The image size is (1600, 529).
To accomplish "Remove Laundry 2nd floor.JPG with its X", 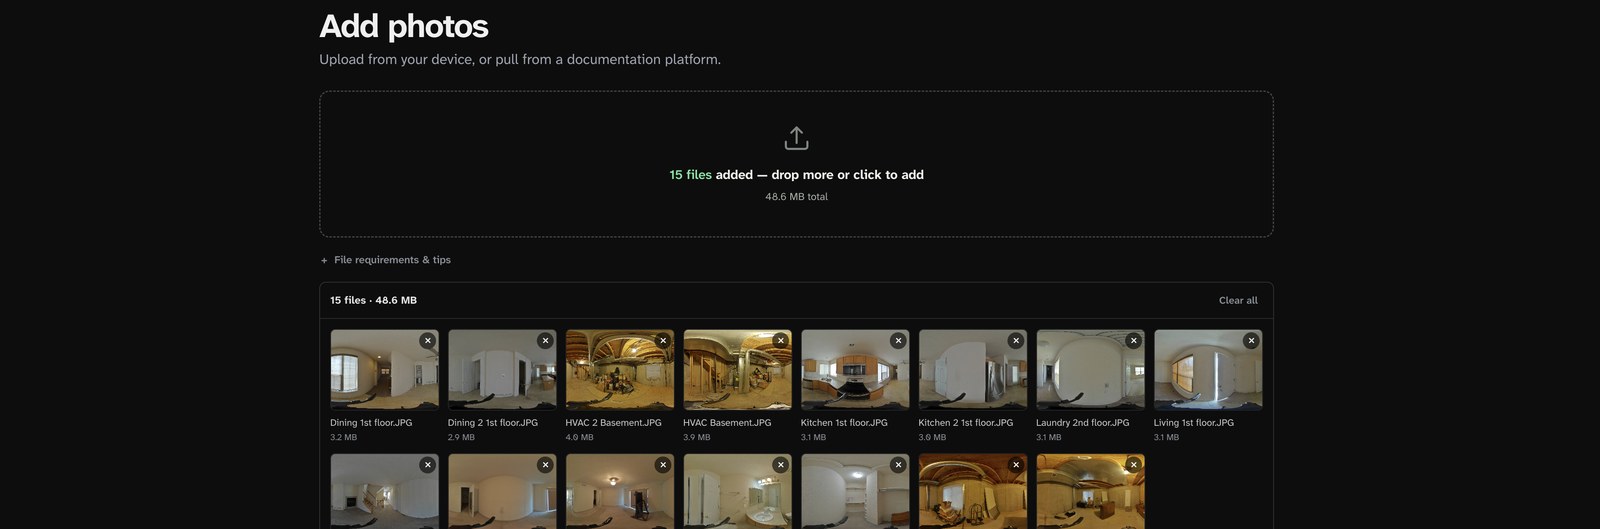I will (1134, 341).
